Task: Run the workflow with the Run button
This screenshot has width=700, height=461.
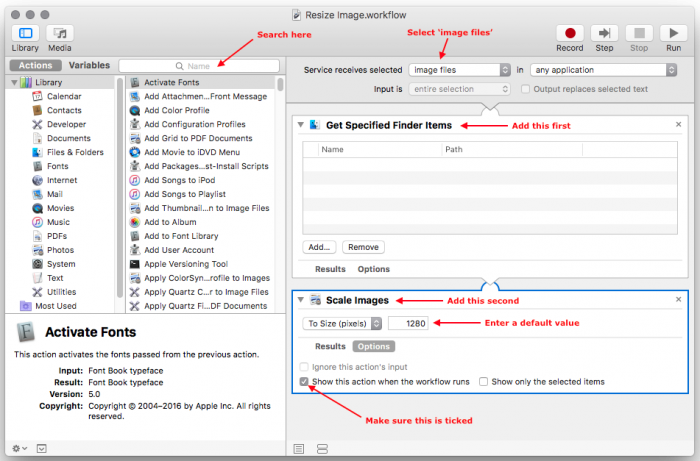Action: 673,33
